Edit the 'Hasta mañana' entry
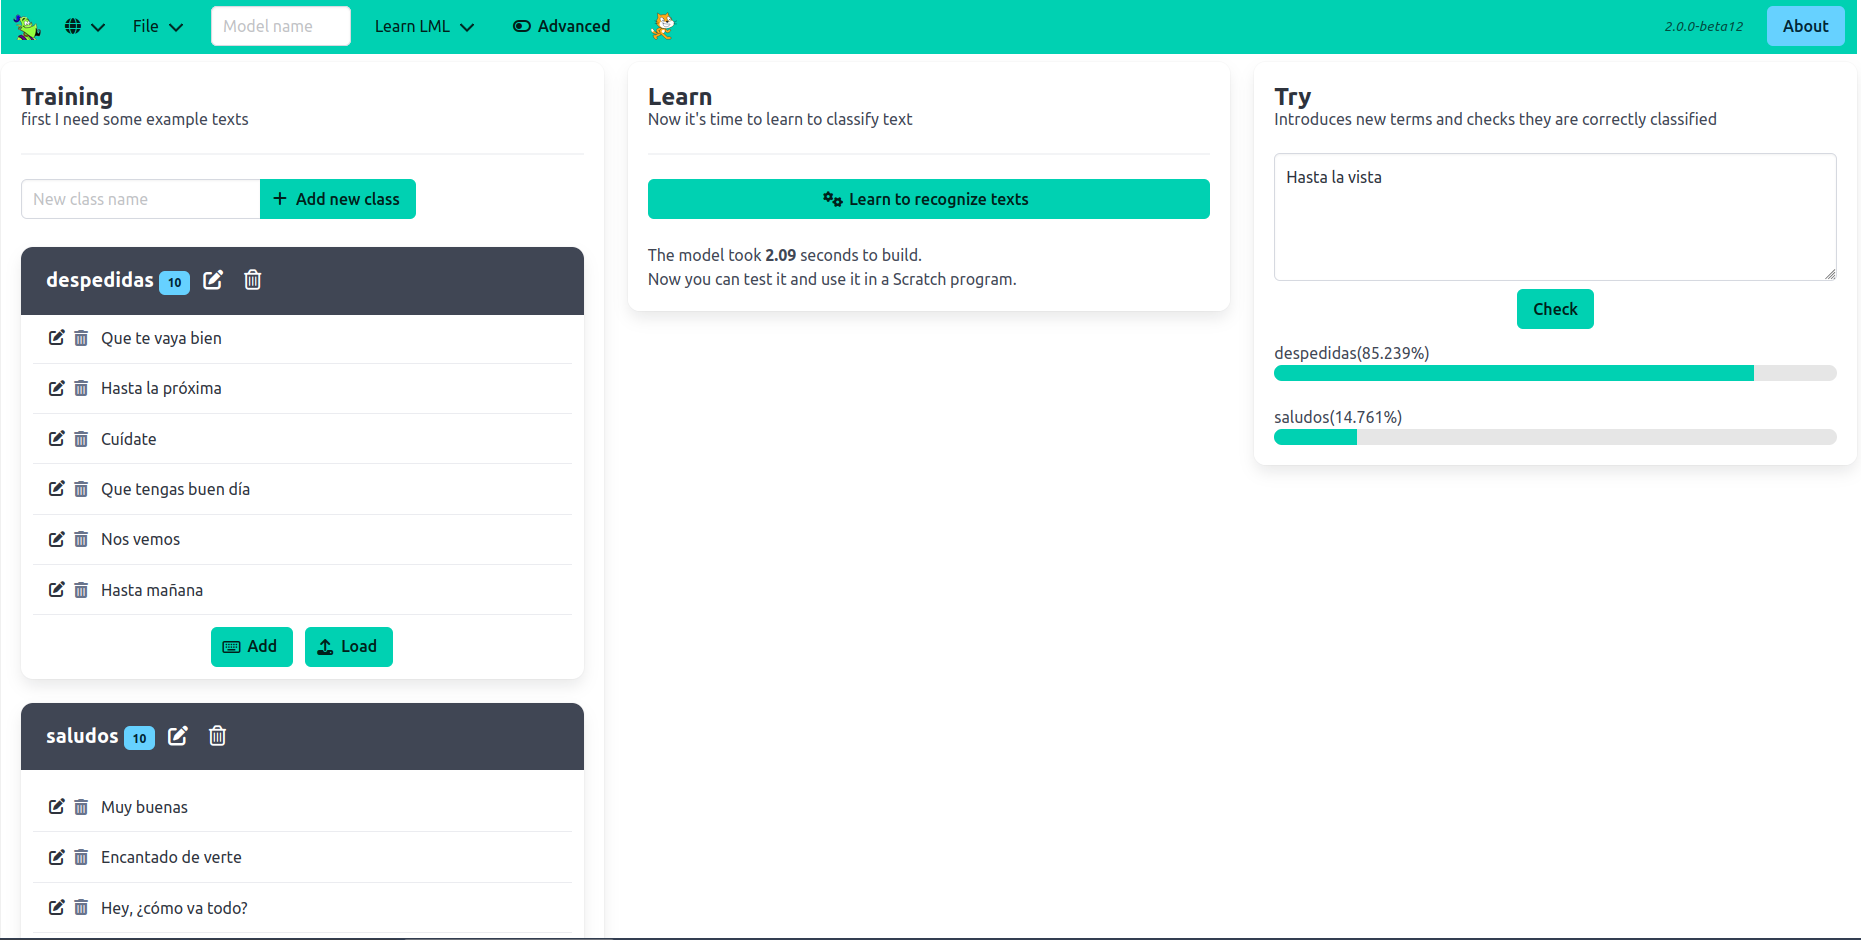The height and width of the screenshot is (940, 1861). click(57, 590)
